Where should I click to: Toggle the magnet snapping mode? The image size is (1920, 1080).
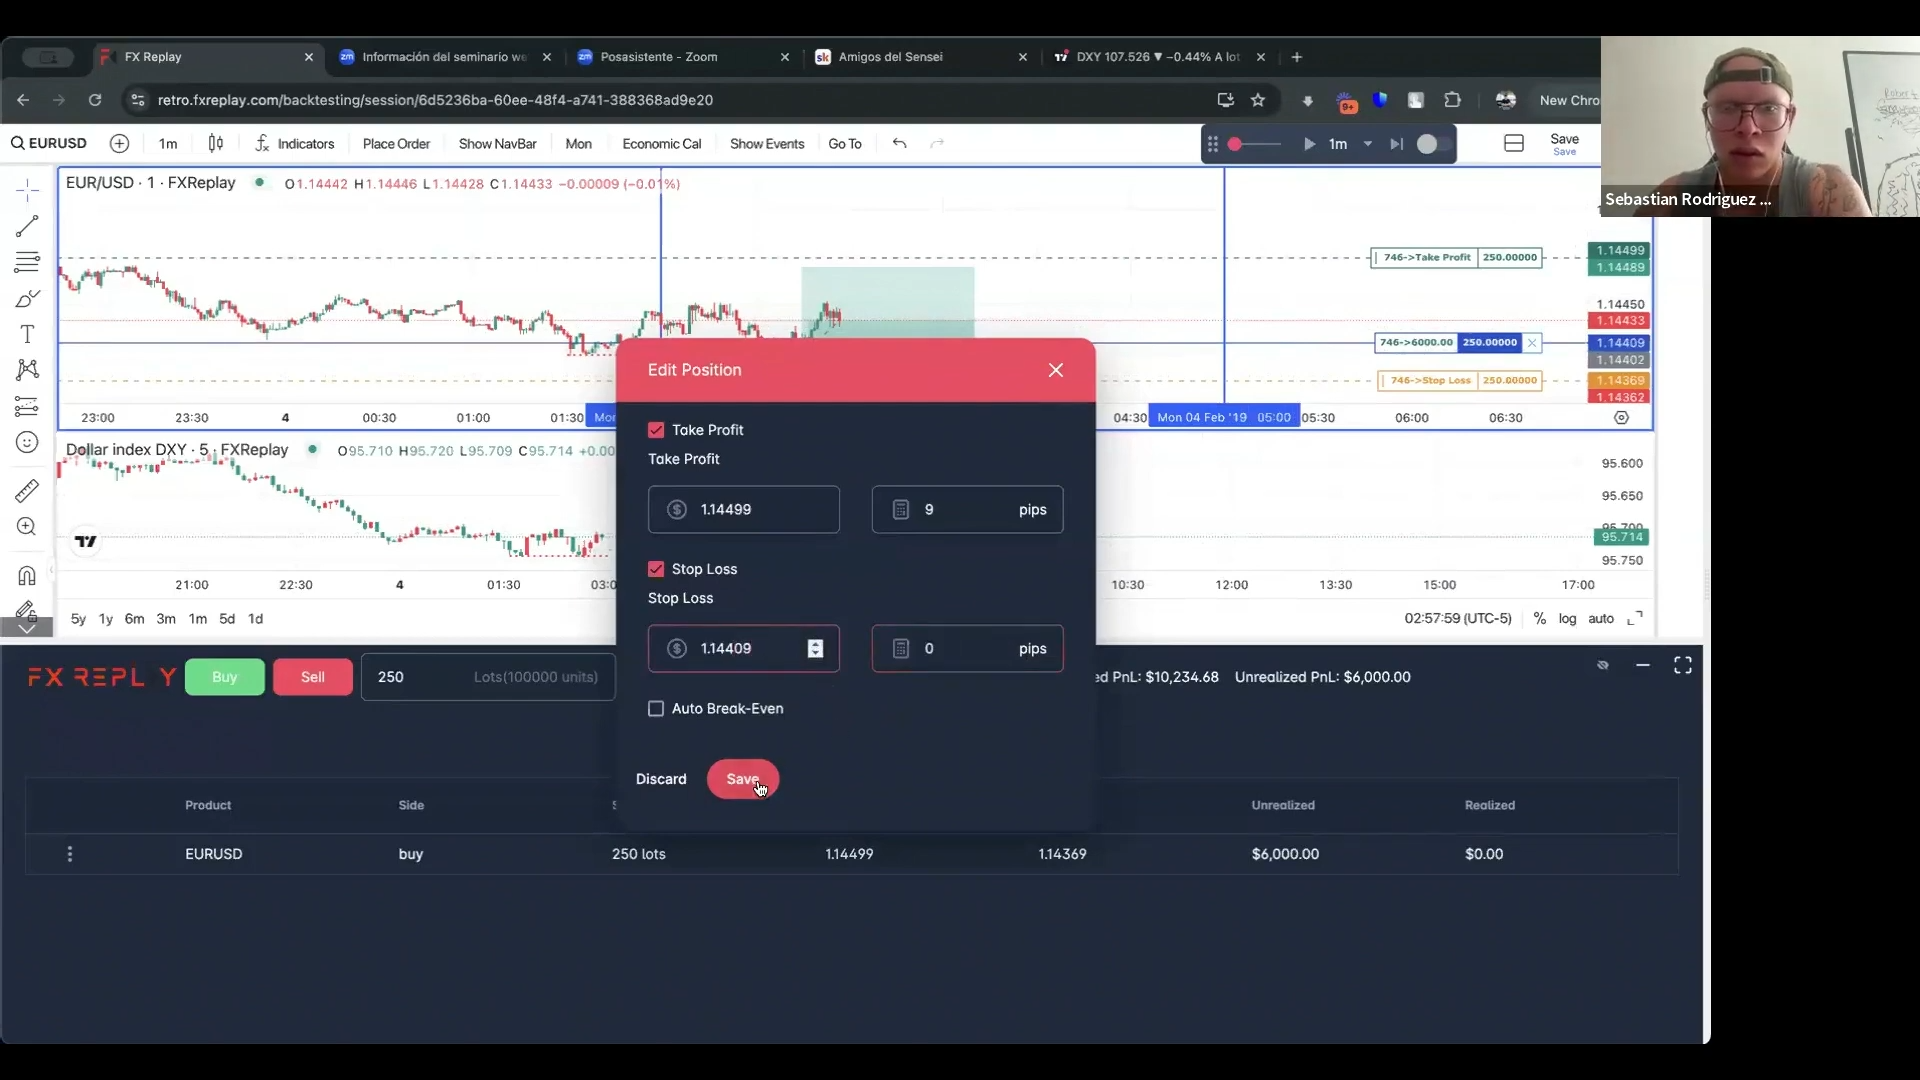click(27, 576)
